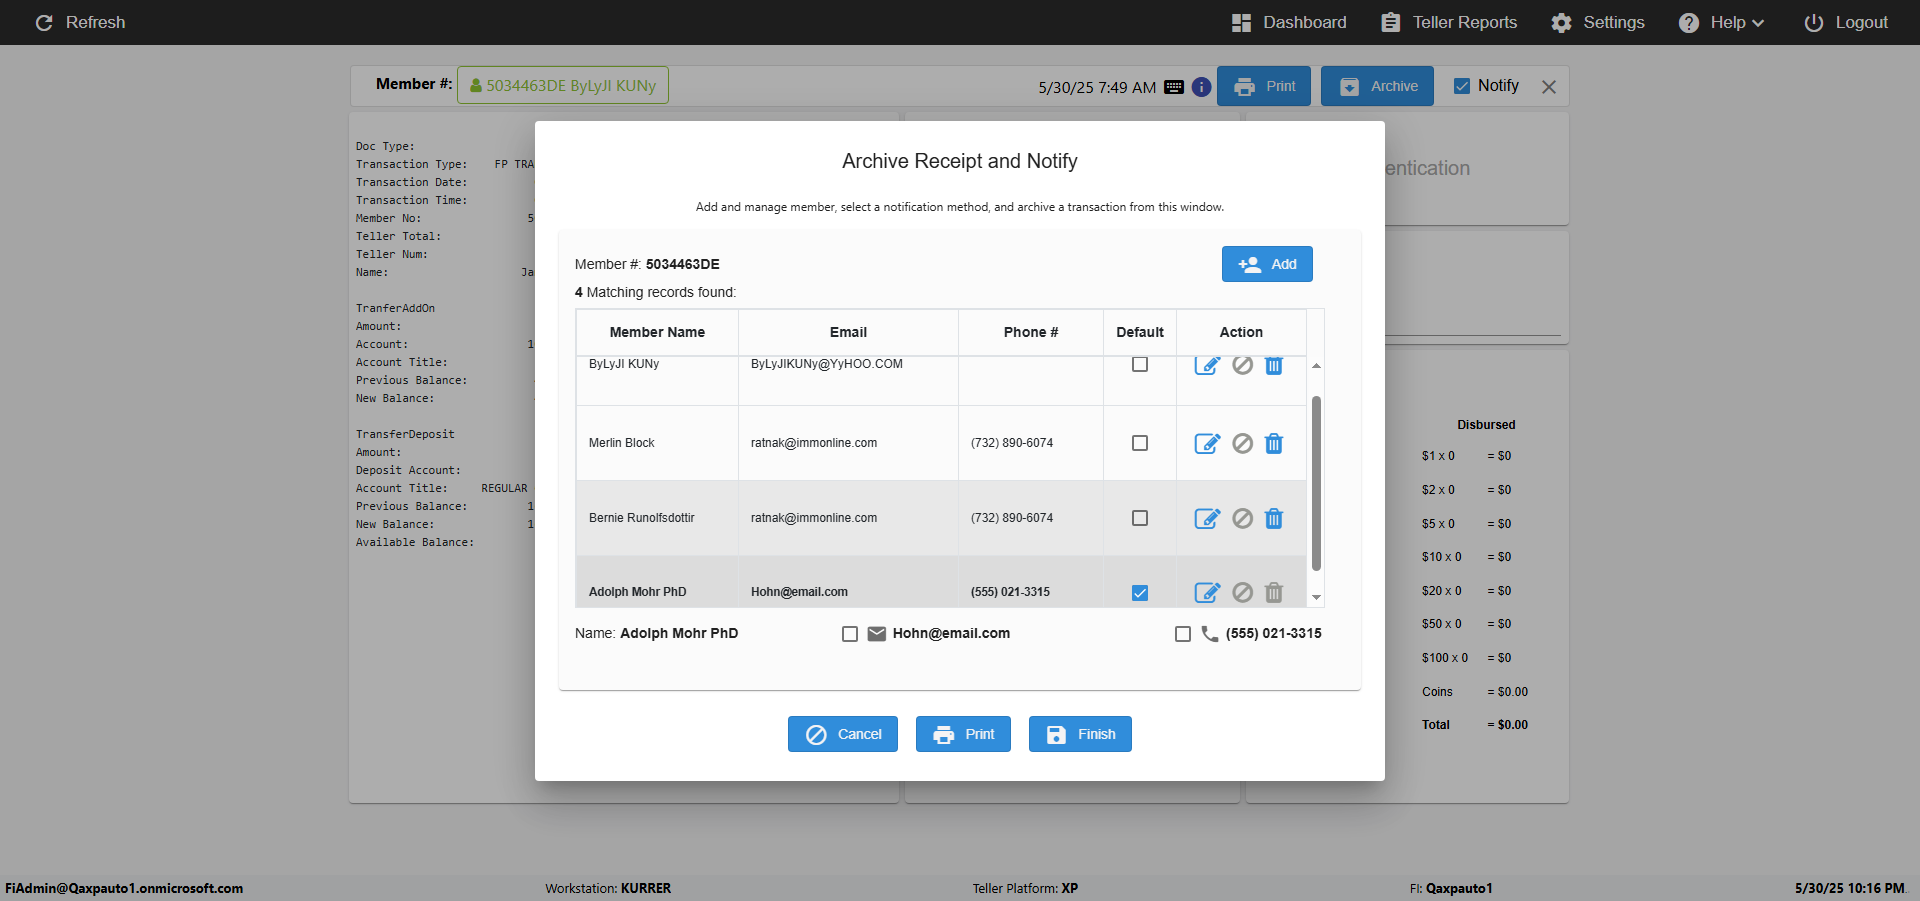Open Settings from top bar

(1598, 22)
